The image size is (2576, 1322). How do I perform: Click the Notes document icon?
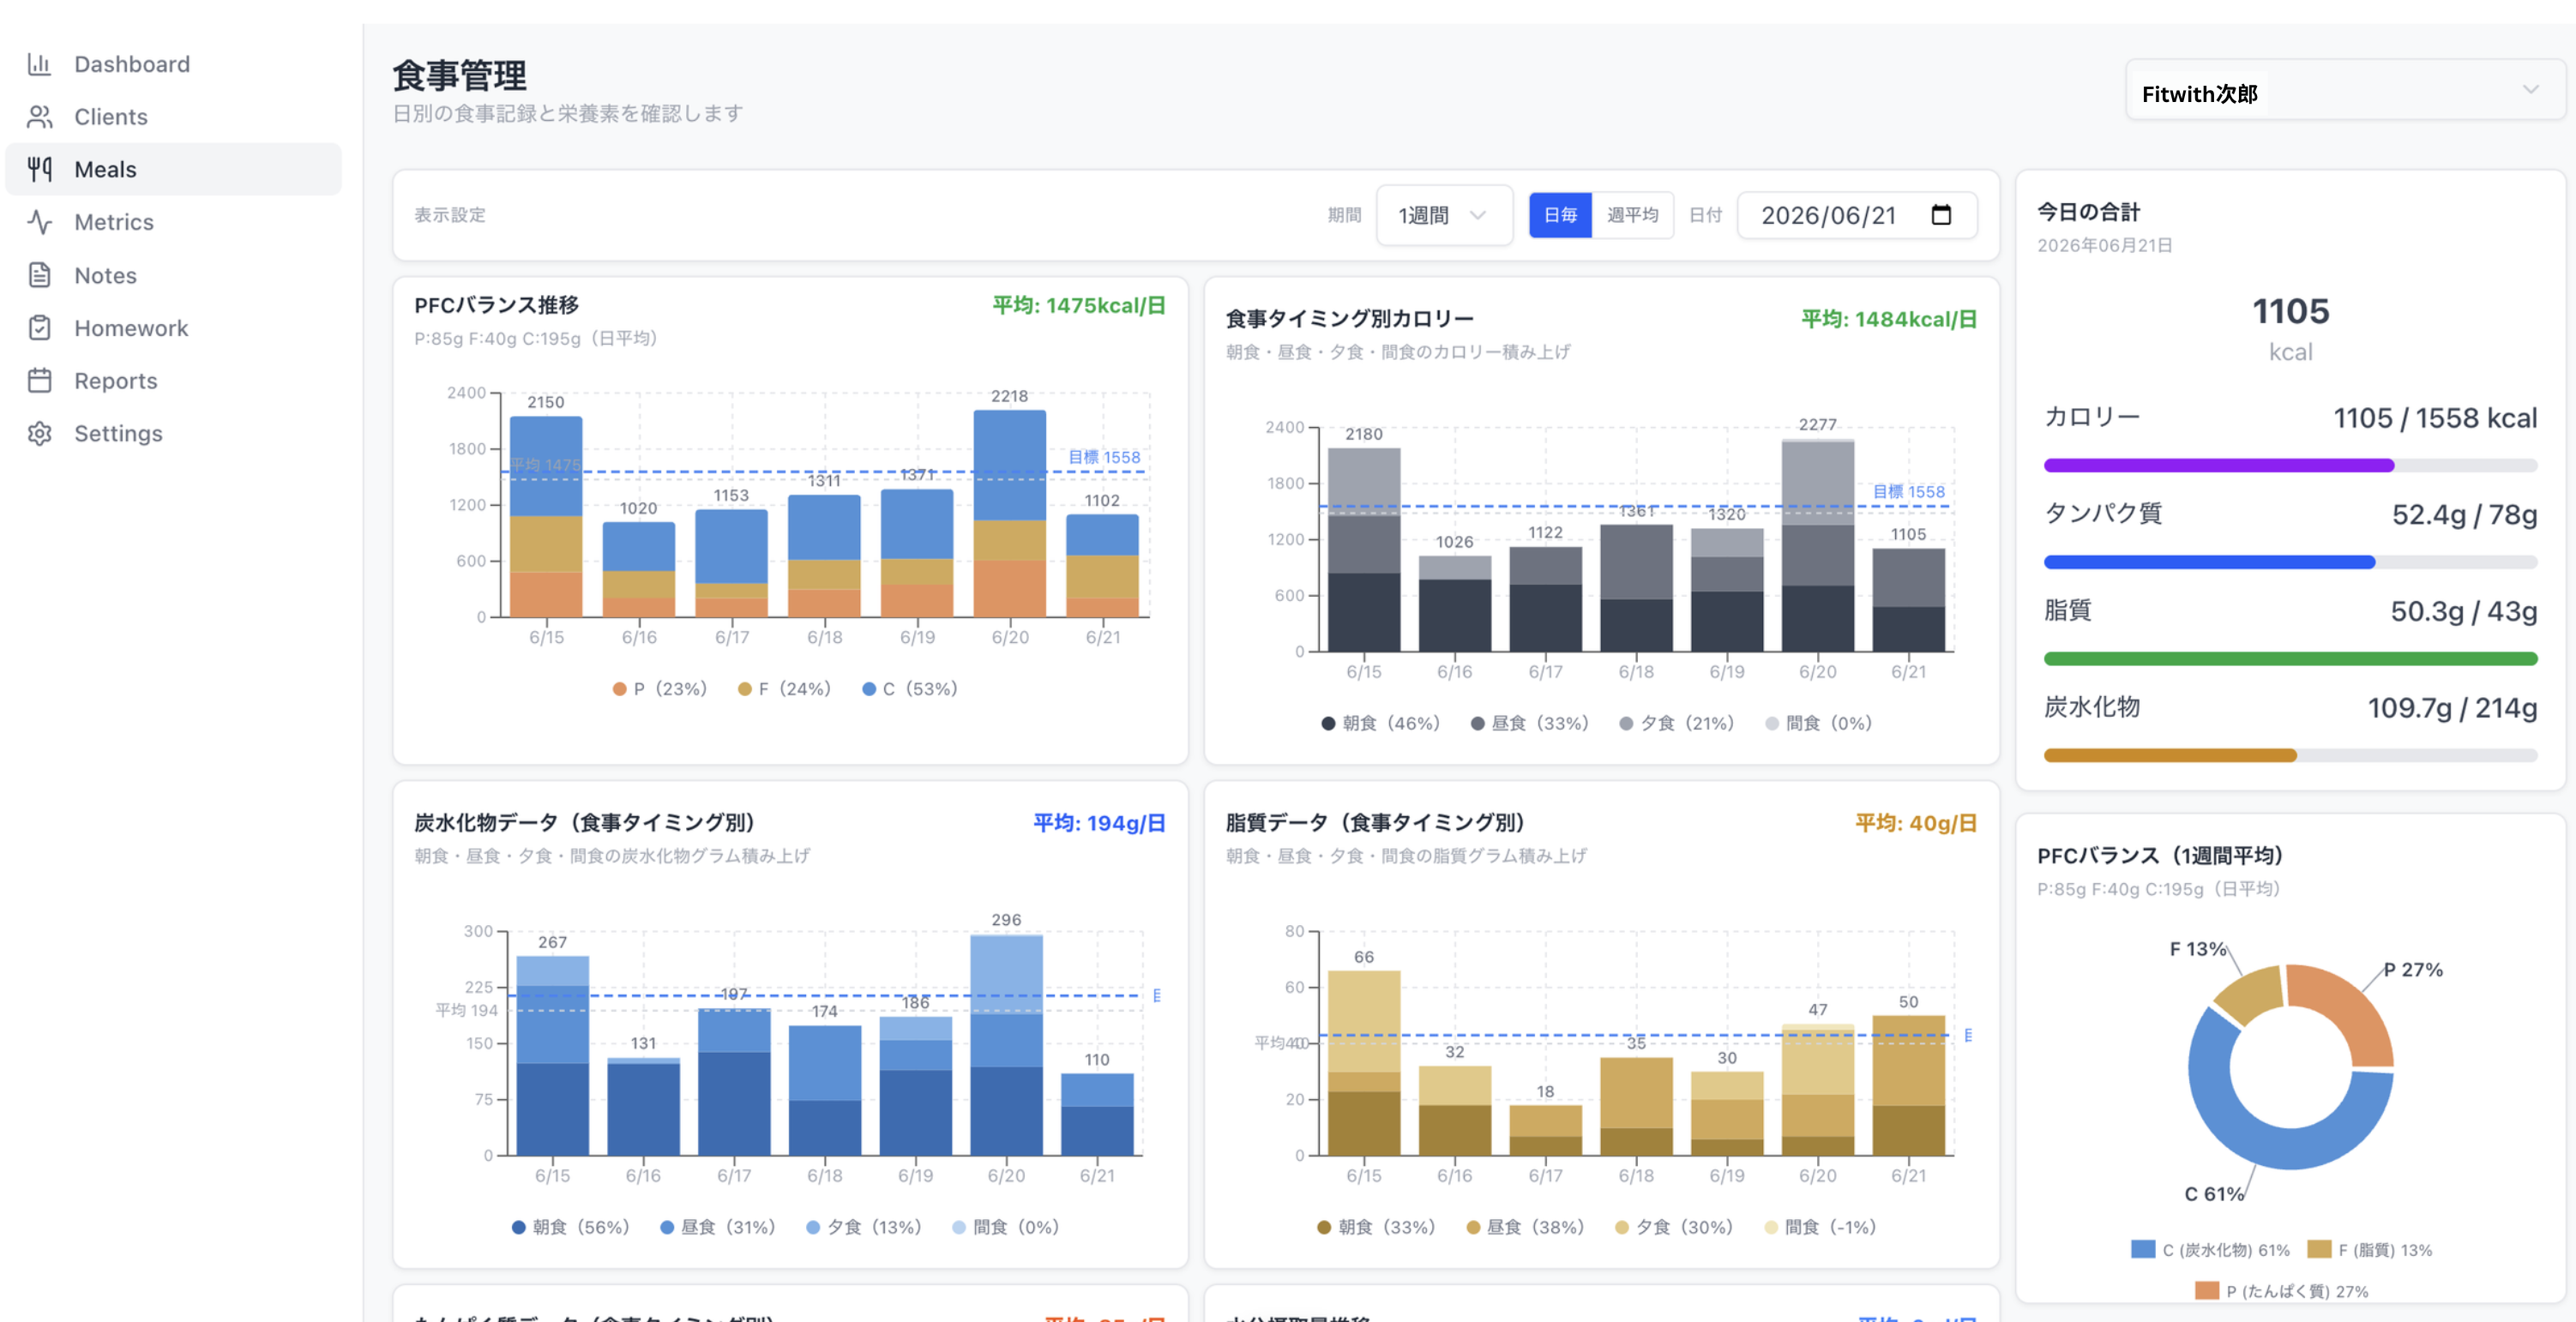click(x=39, y=275)
